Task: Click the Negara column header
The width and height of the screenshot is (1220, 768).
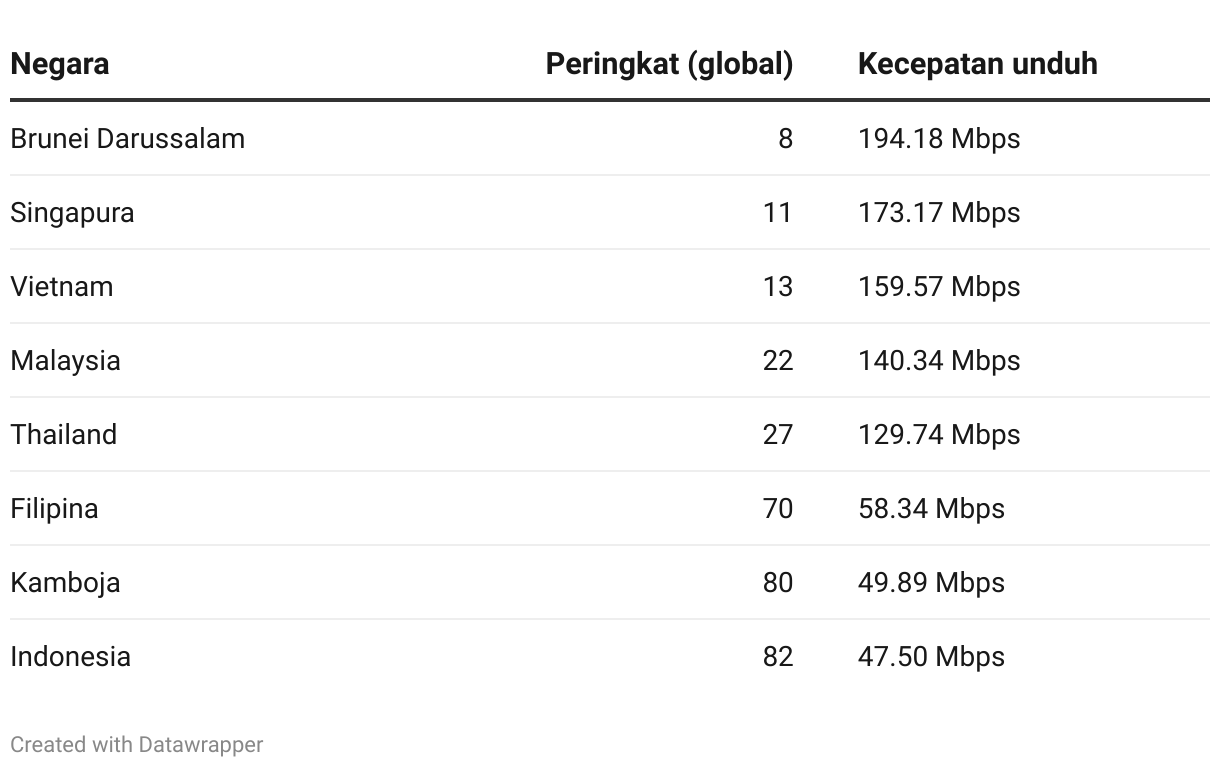Action: 60,64
